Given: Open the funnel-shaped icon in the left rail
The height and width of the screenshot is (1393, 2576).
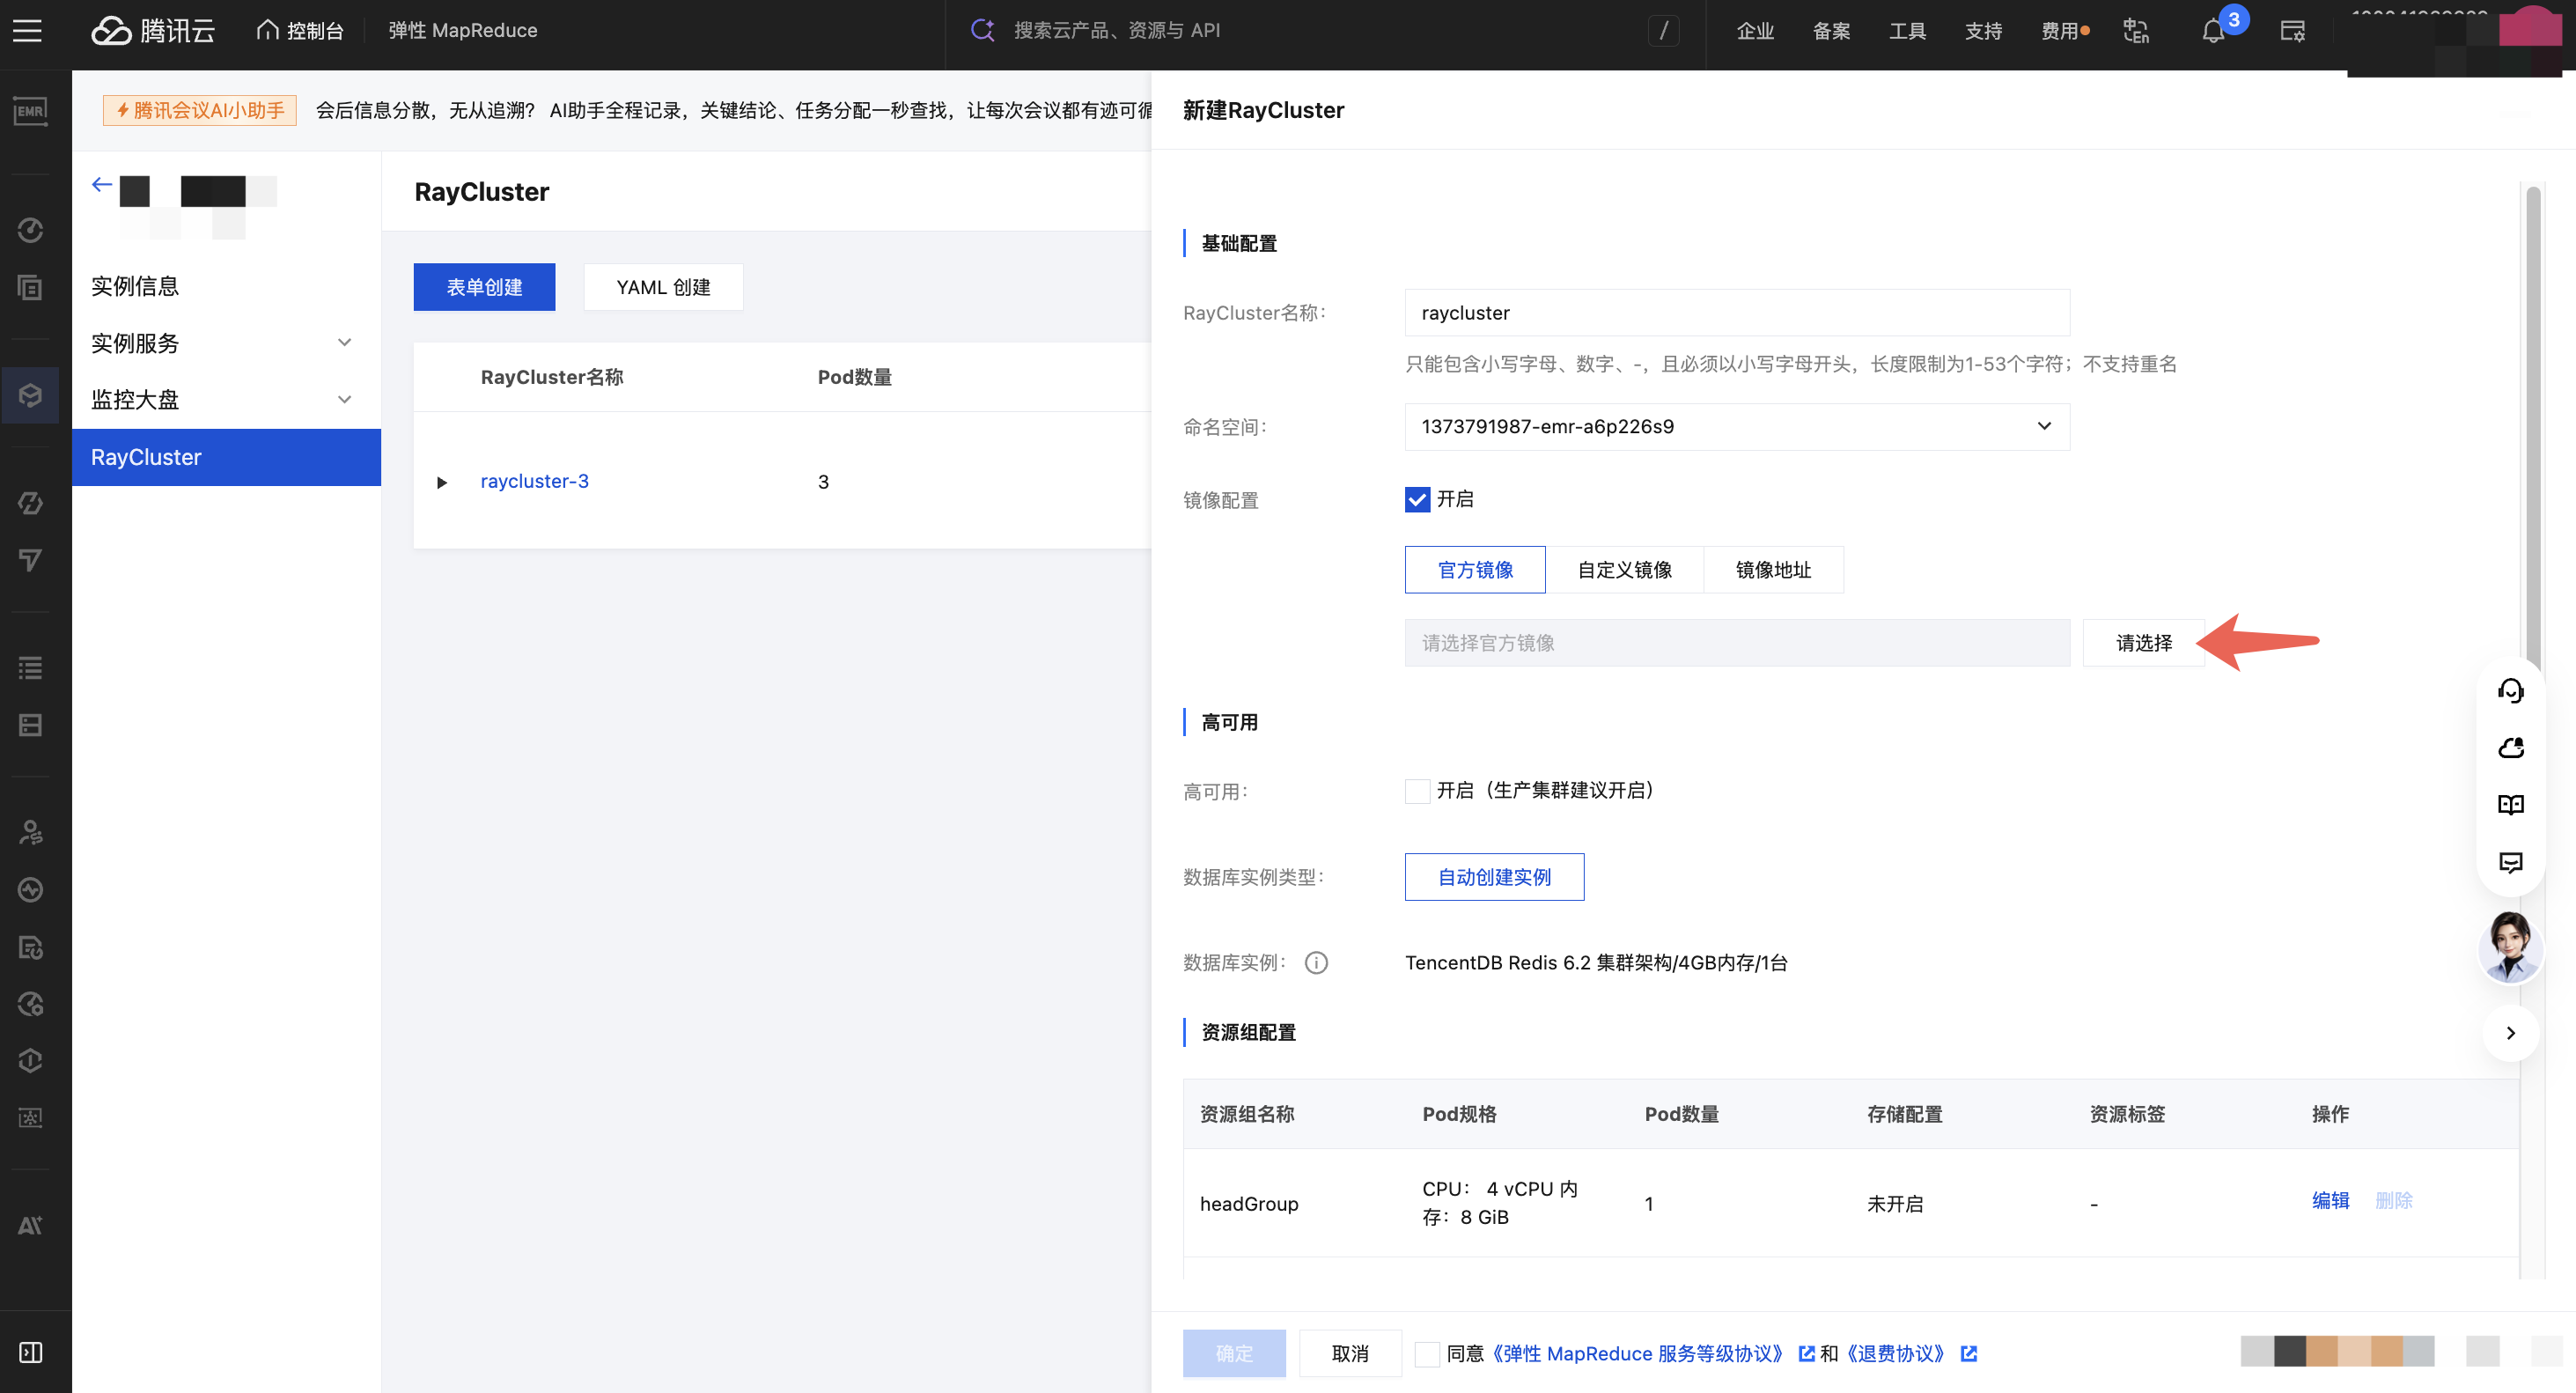Looking at the screenshot, I should click(x=30, y=560).
